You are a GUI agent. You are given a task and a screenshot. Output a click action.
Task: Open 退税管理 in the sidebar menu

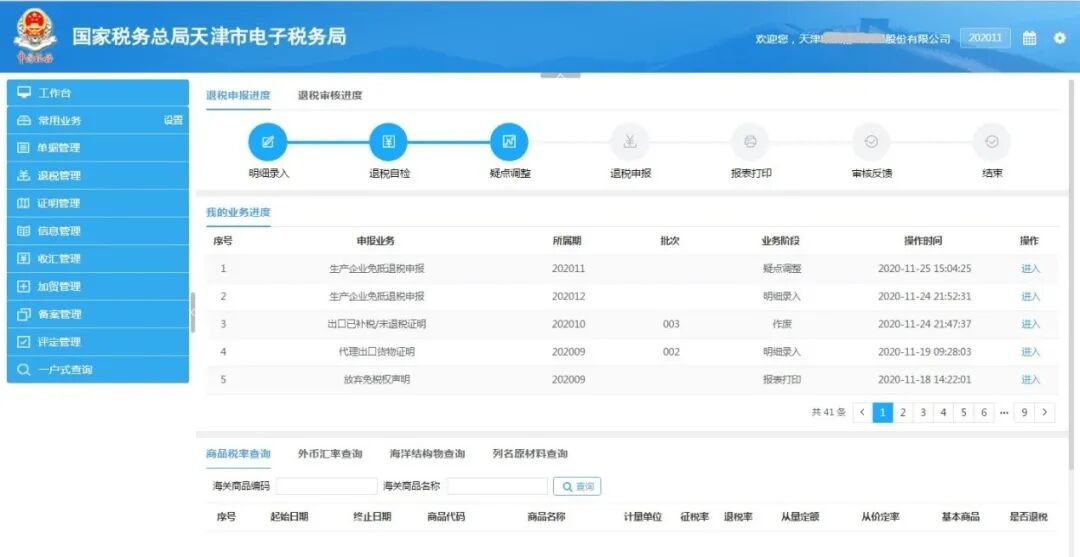98,176
